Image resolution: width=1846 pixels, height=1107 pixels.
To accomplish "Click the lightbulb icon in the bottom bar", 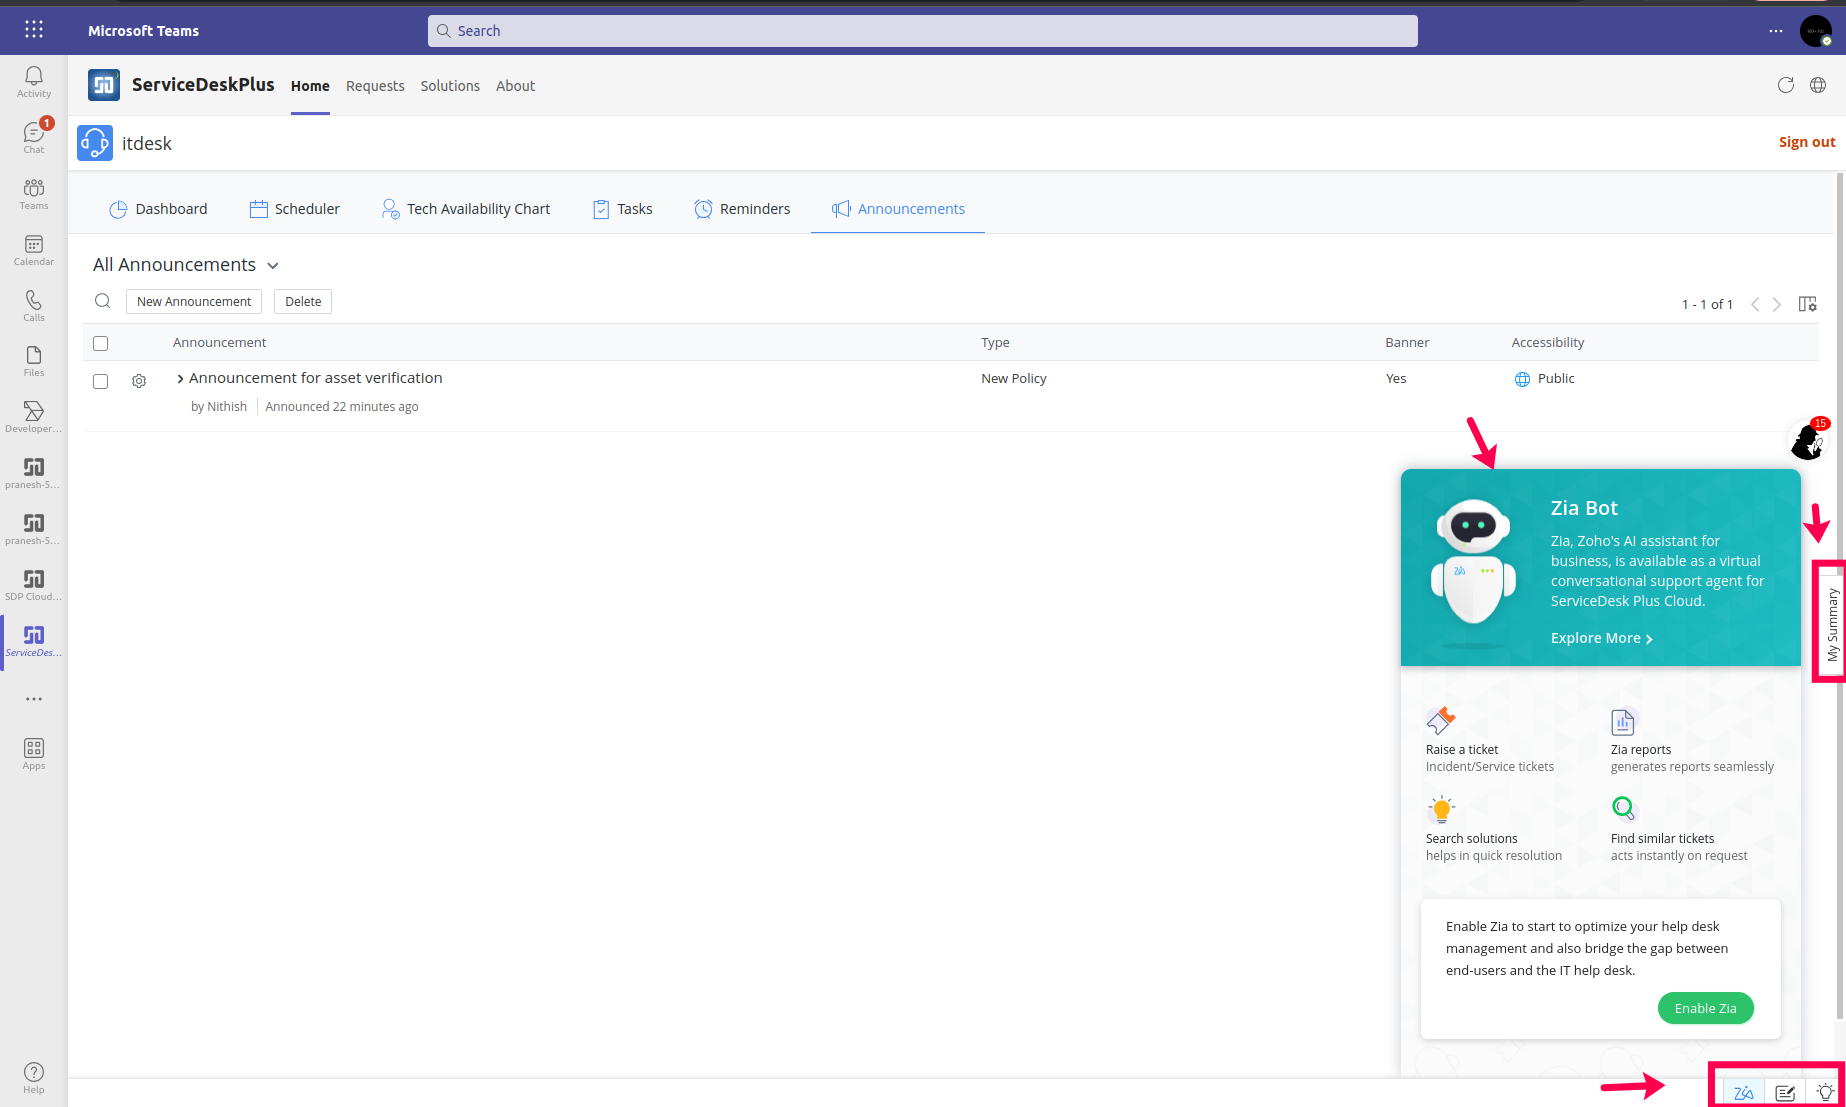I will (x=1825, y=1093).
